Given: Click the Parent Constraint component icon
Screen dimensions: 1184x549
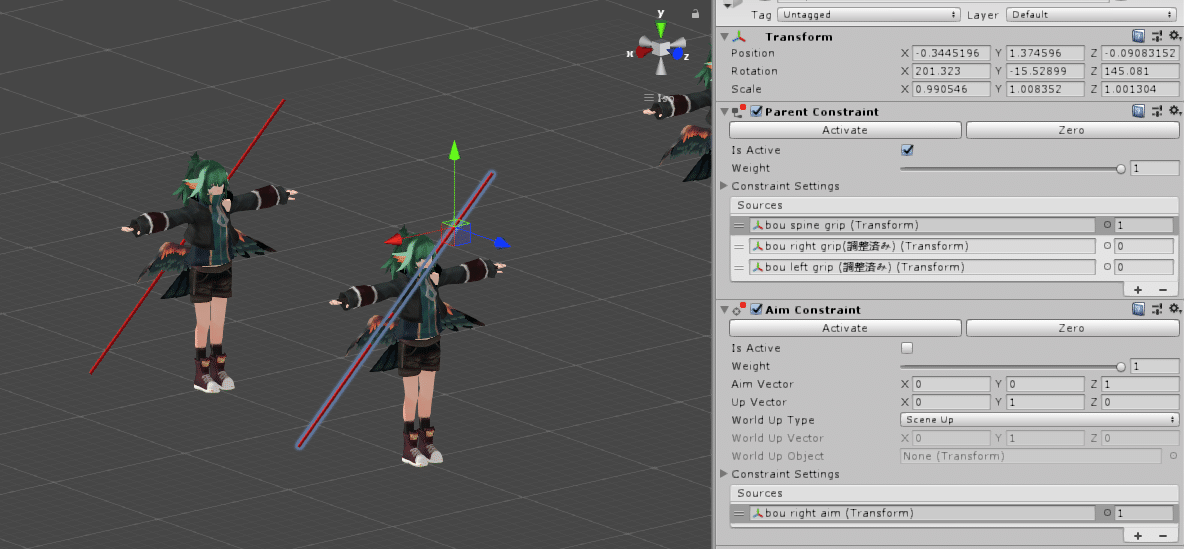Looking at the screenshot, I should pos(739,112).
